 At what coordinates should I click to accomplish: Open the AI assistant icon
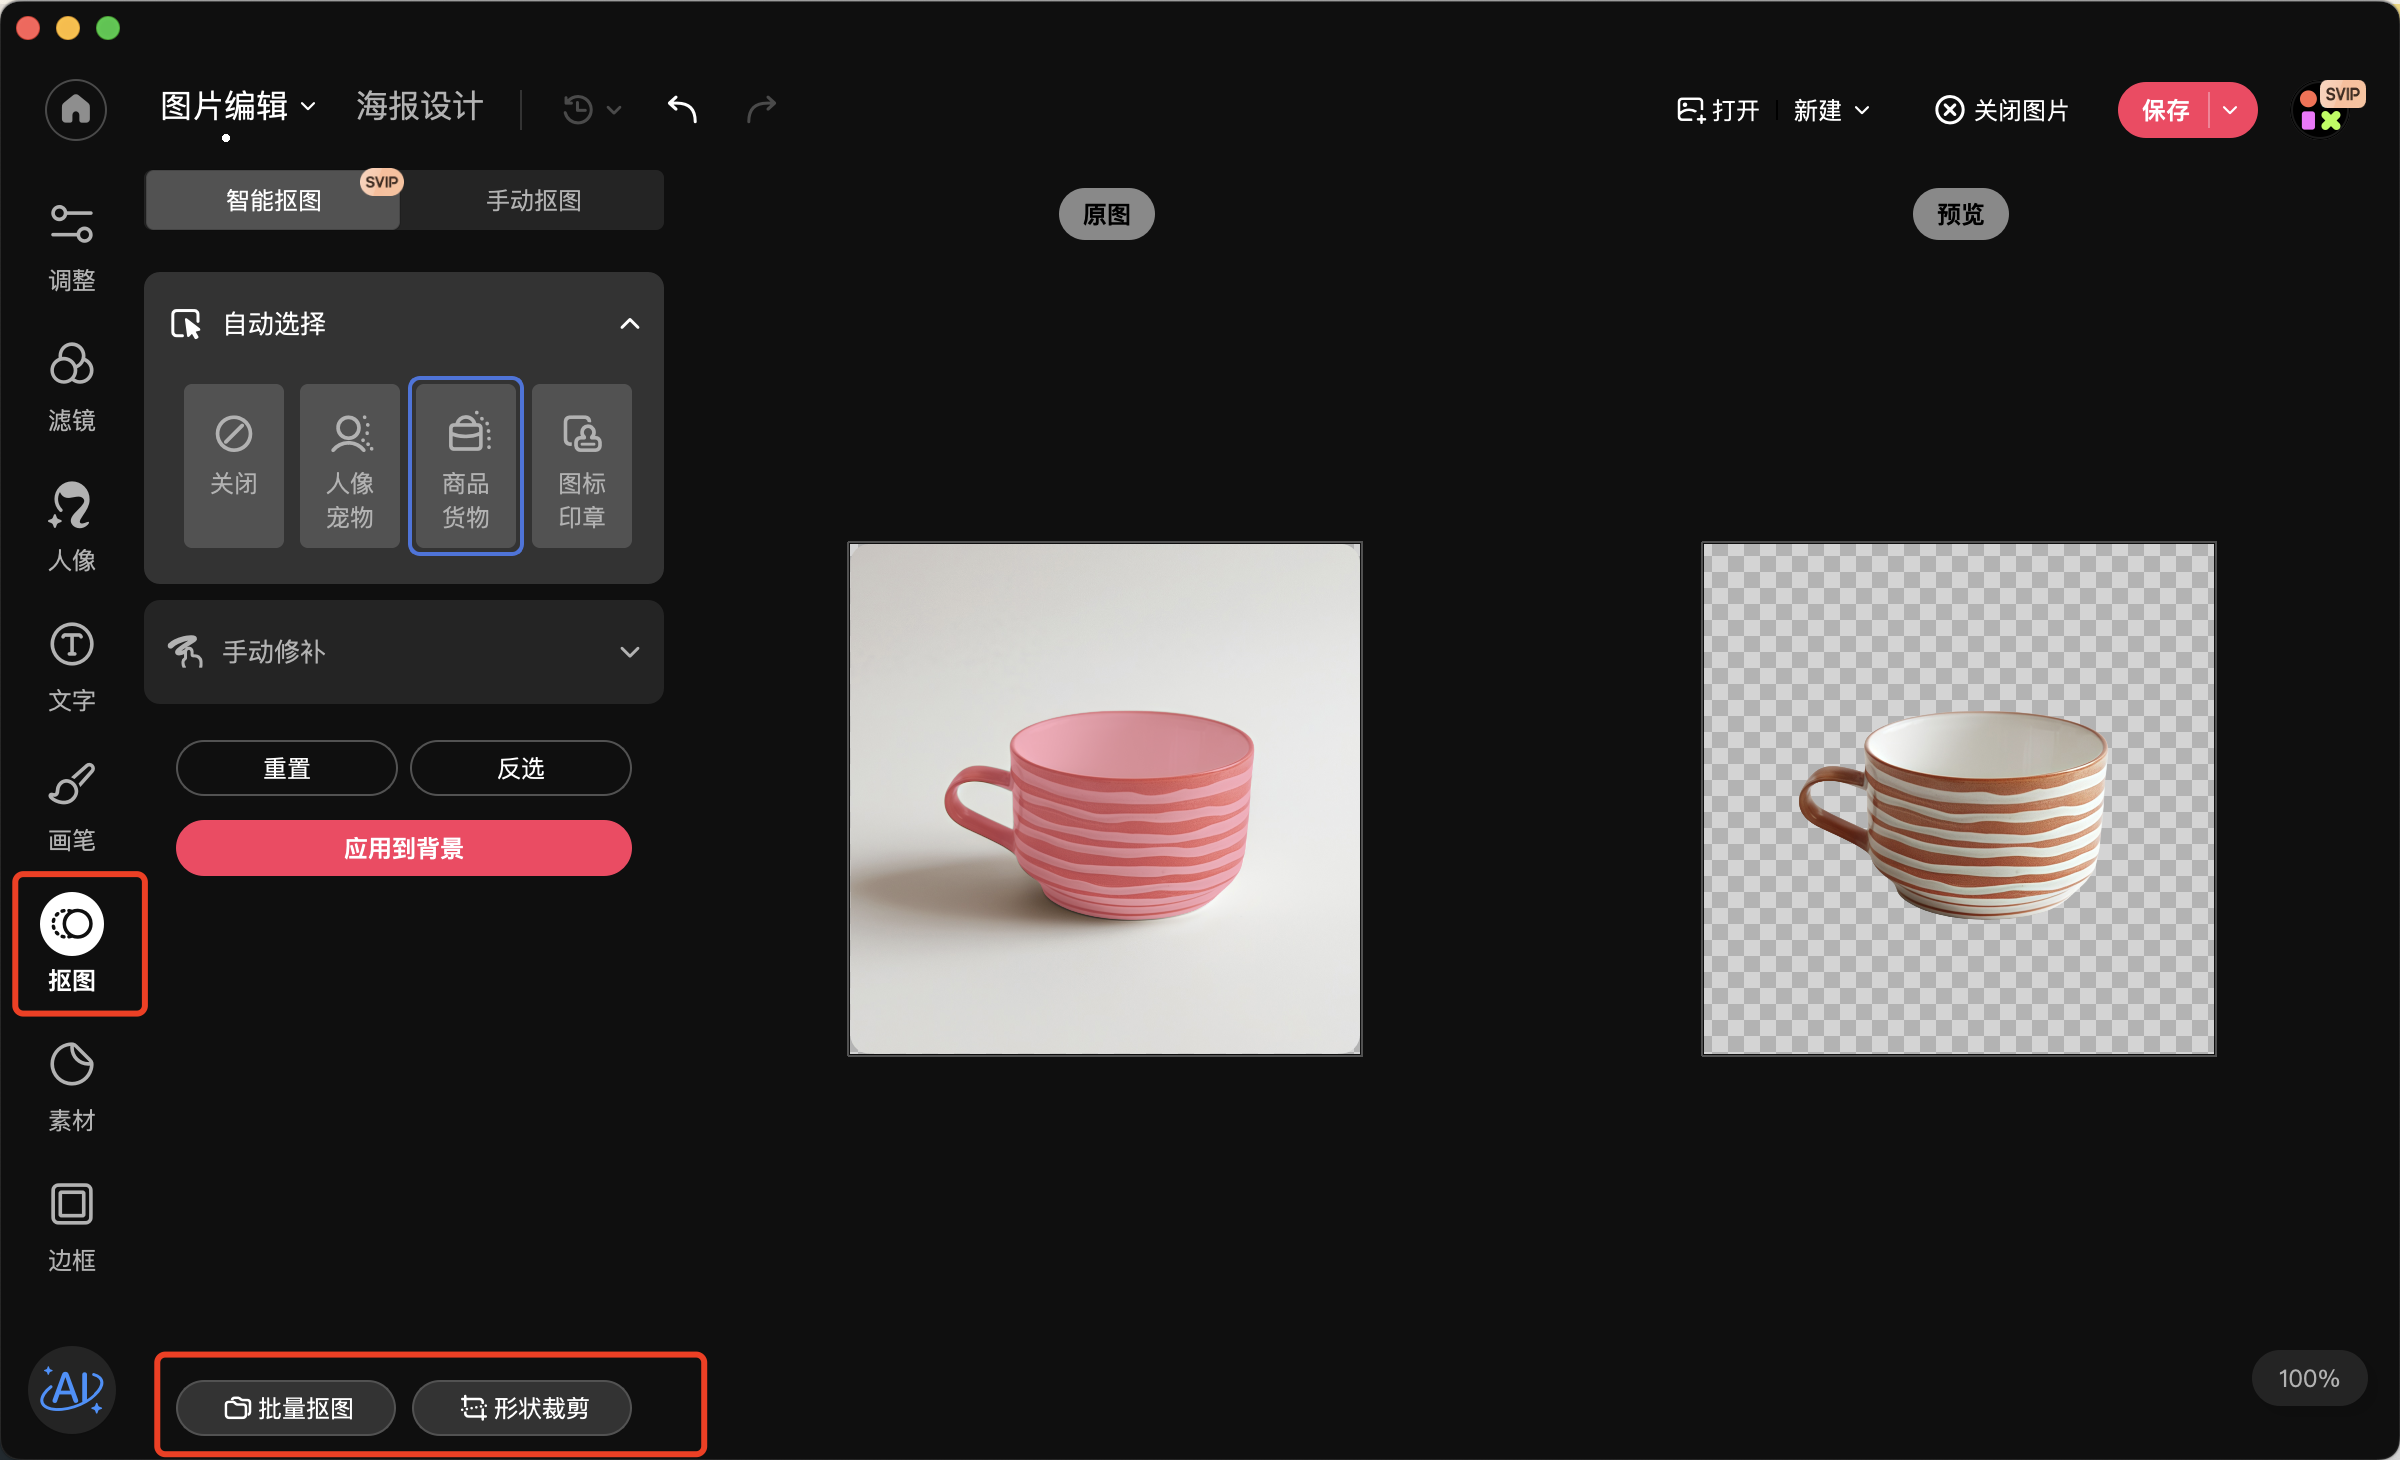[72, 1390]
